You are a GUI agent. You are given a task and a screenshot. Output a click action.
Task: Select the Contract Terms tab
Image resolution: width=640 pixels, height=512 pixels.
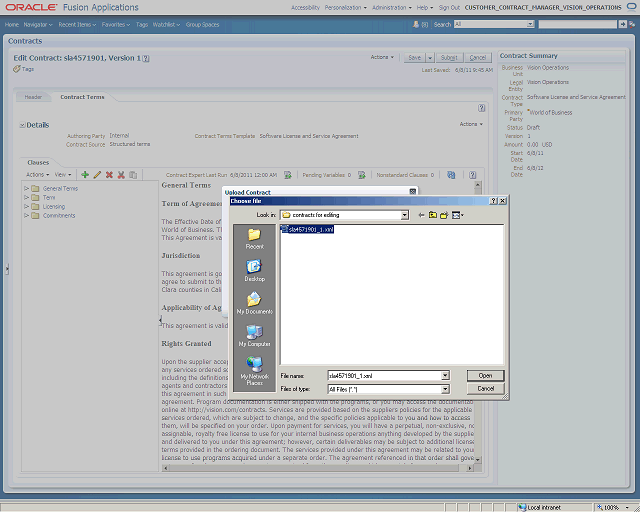[82, 97]
